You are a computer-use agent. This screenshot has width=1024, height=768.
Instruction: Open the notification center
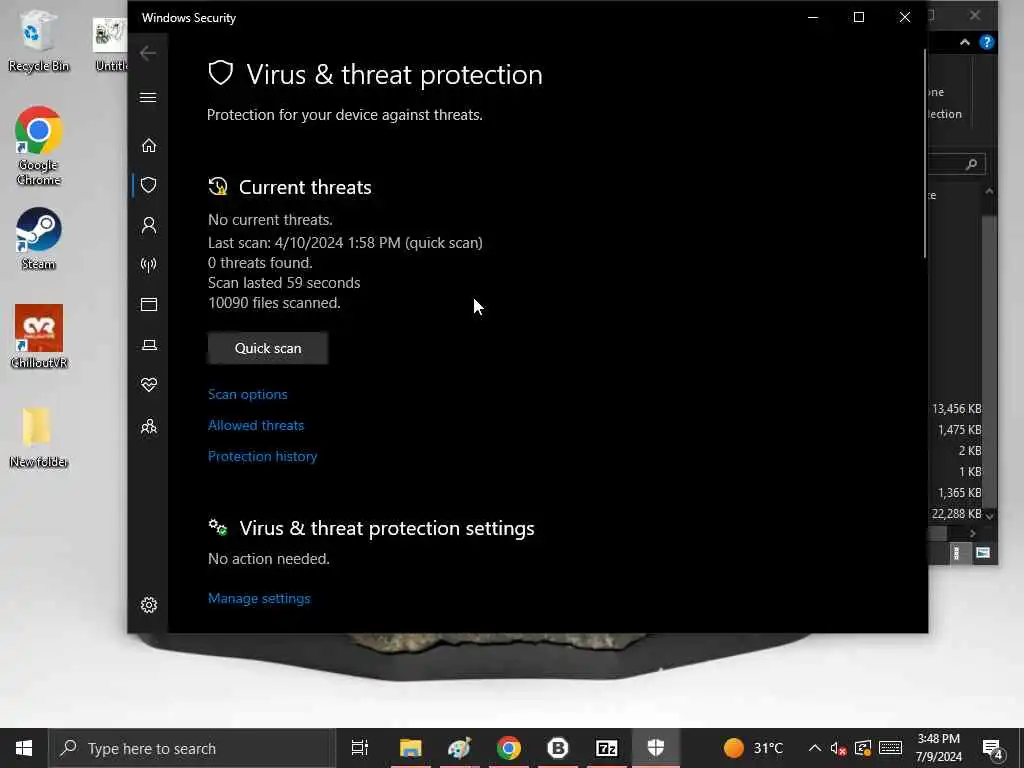(x=993, y=748)
